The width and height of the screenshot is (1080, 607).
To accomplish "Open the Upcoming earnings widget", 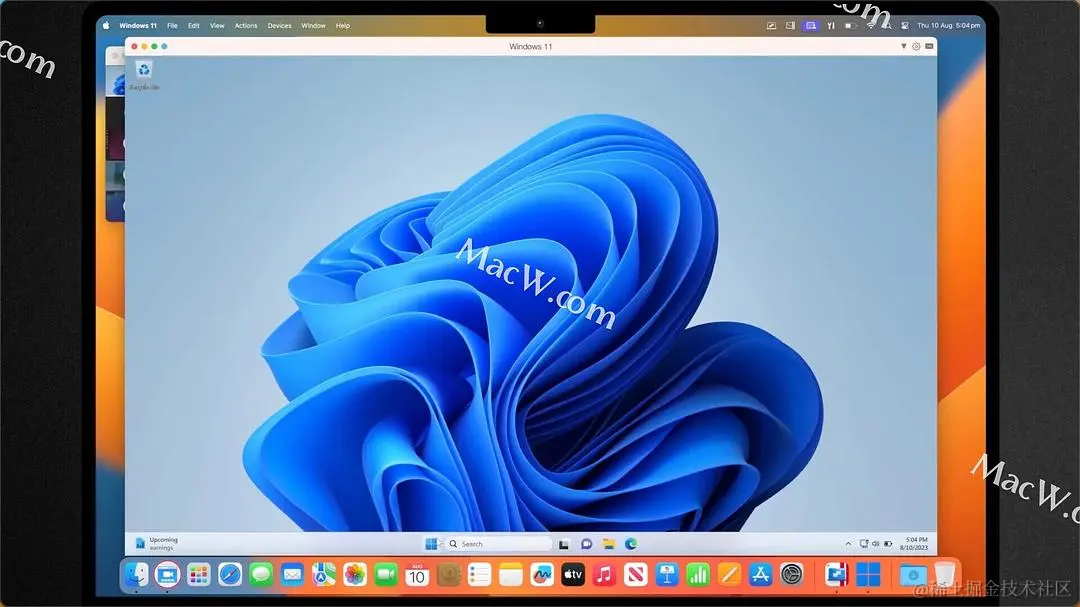I will pos(158,544).
